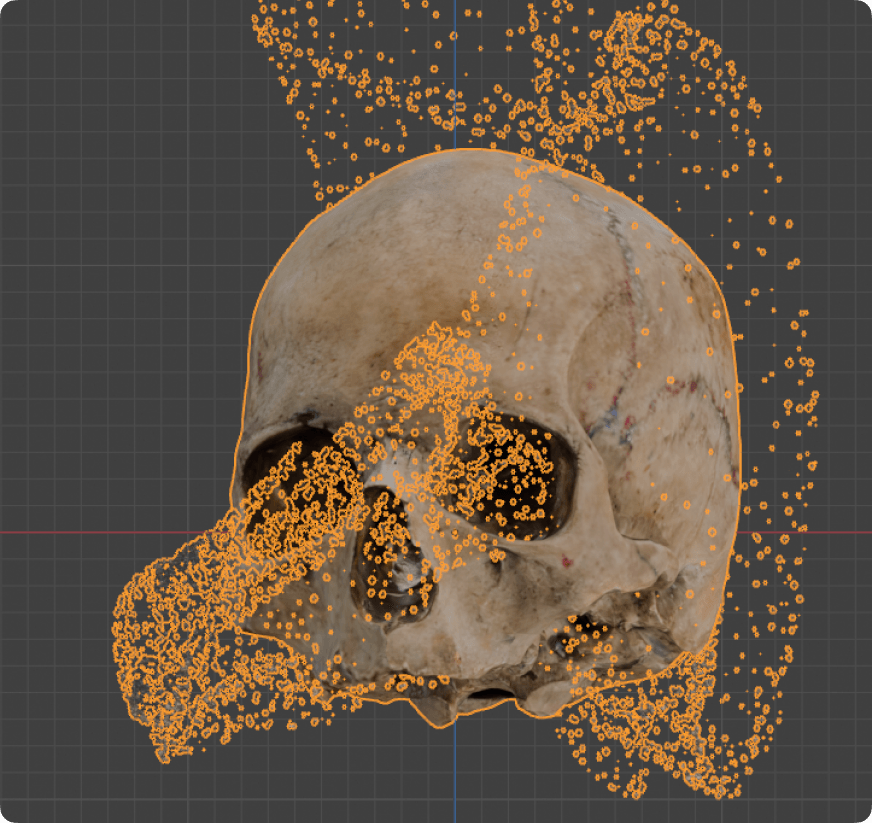Screen dimensions: 872x823
Task: Click scattered particles above skull at top left
Action: 300,60
